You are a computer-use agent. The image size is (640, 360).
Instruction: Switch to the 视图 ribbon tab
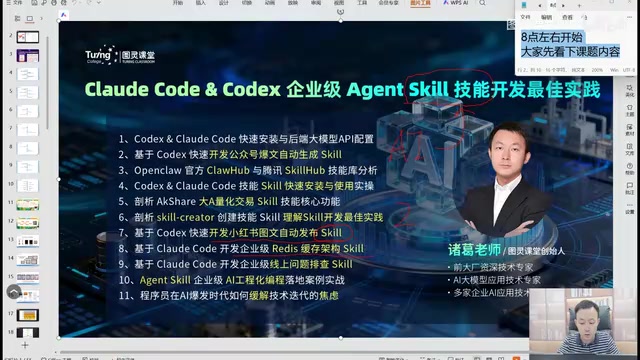pos(339,2)
